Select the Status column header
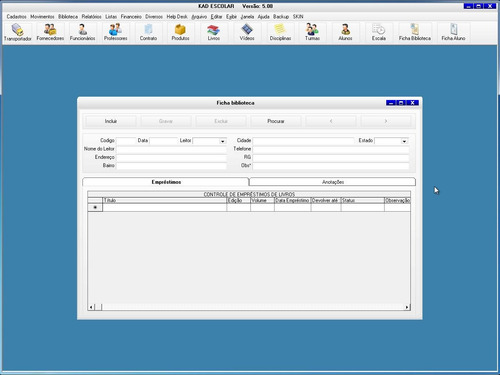Viewport: 500px width, 375px height. point(363,200)
